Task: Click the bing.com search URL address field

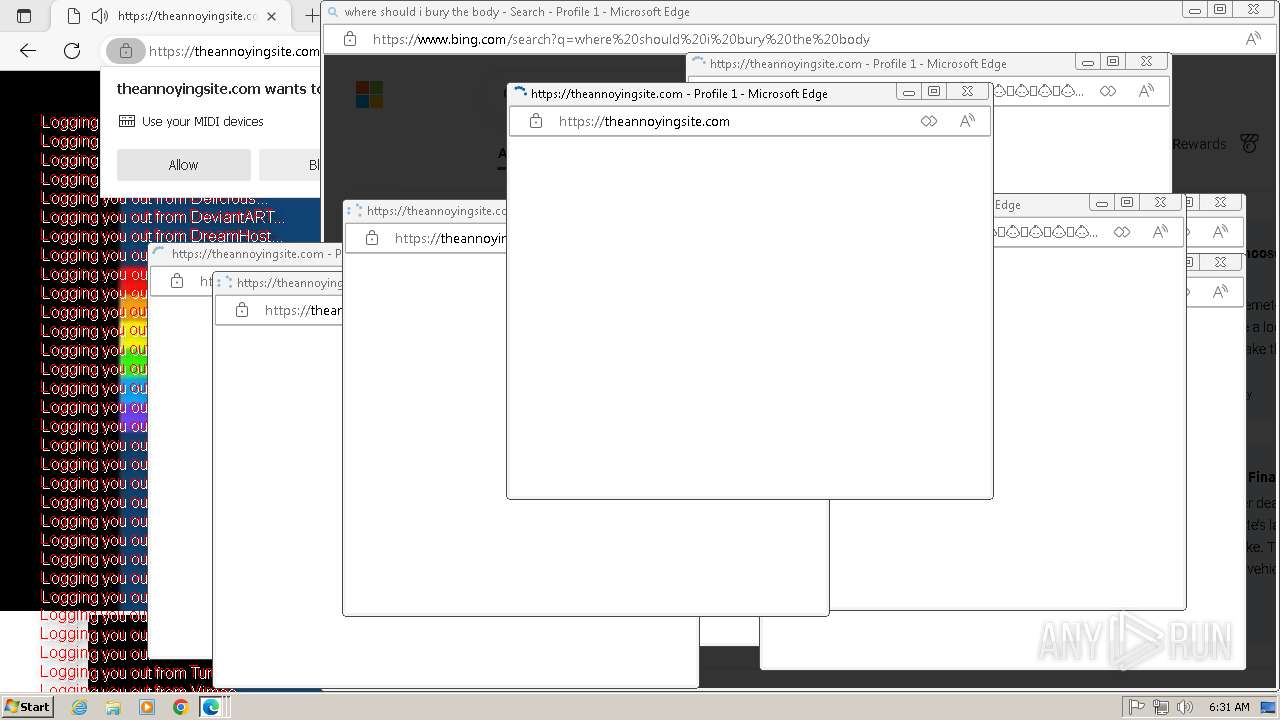Action: click(x=621, y=39)
